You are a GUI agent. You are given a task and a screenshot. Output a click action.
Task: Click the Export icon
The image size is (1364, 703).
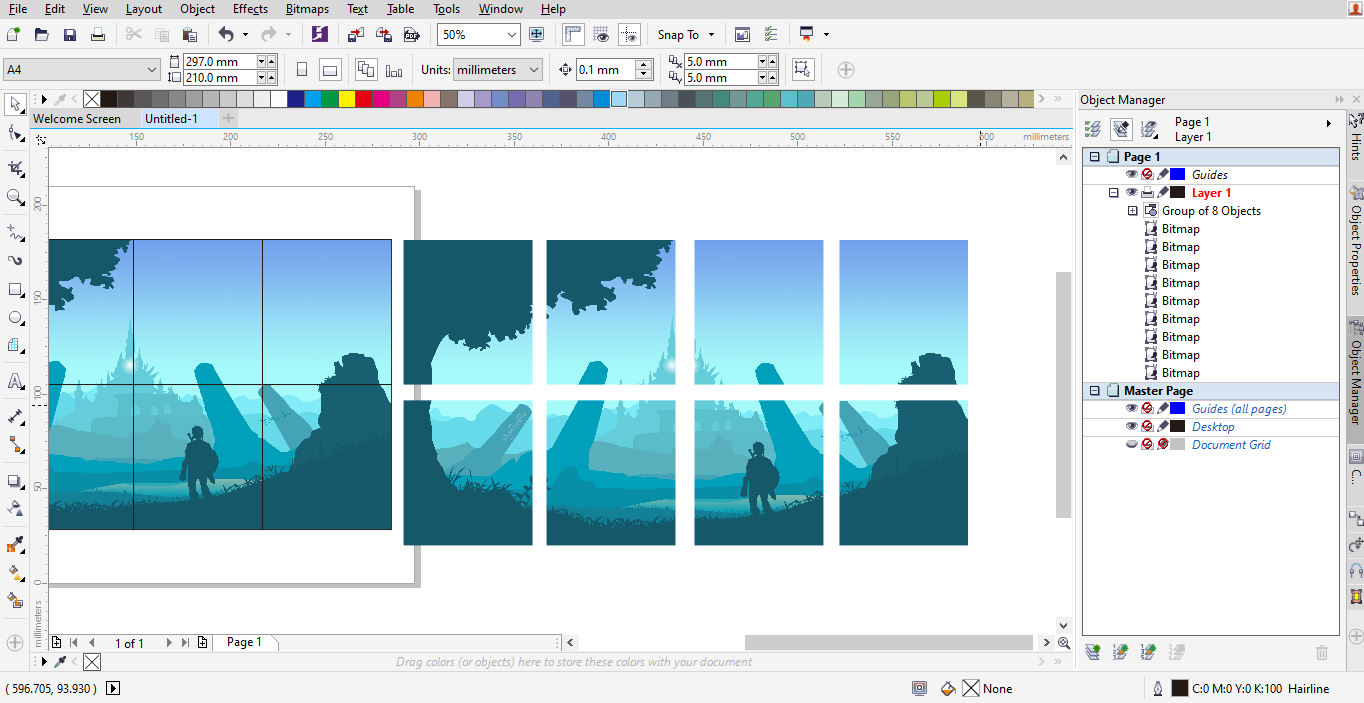(x=384, y=34)
